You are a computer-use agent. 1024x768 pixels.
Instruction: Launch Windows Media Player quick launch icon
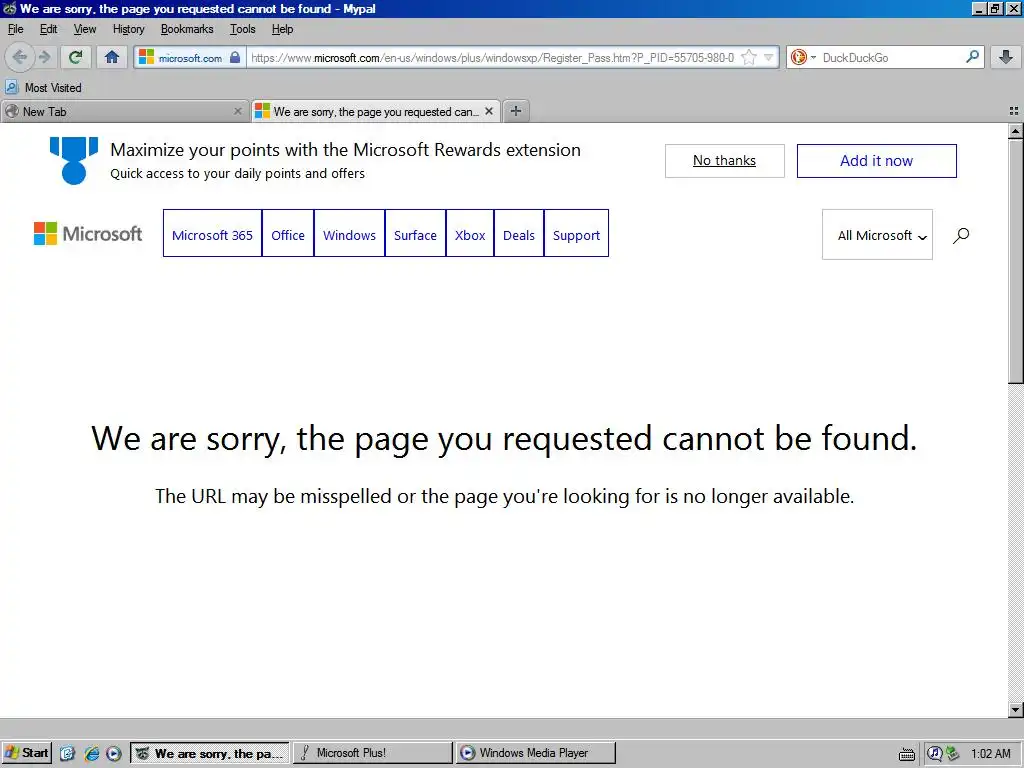114,753
